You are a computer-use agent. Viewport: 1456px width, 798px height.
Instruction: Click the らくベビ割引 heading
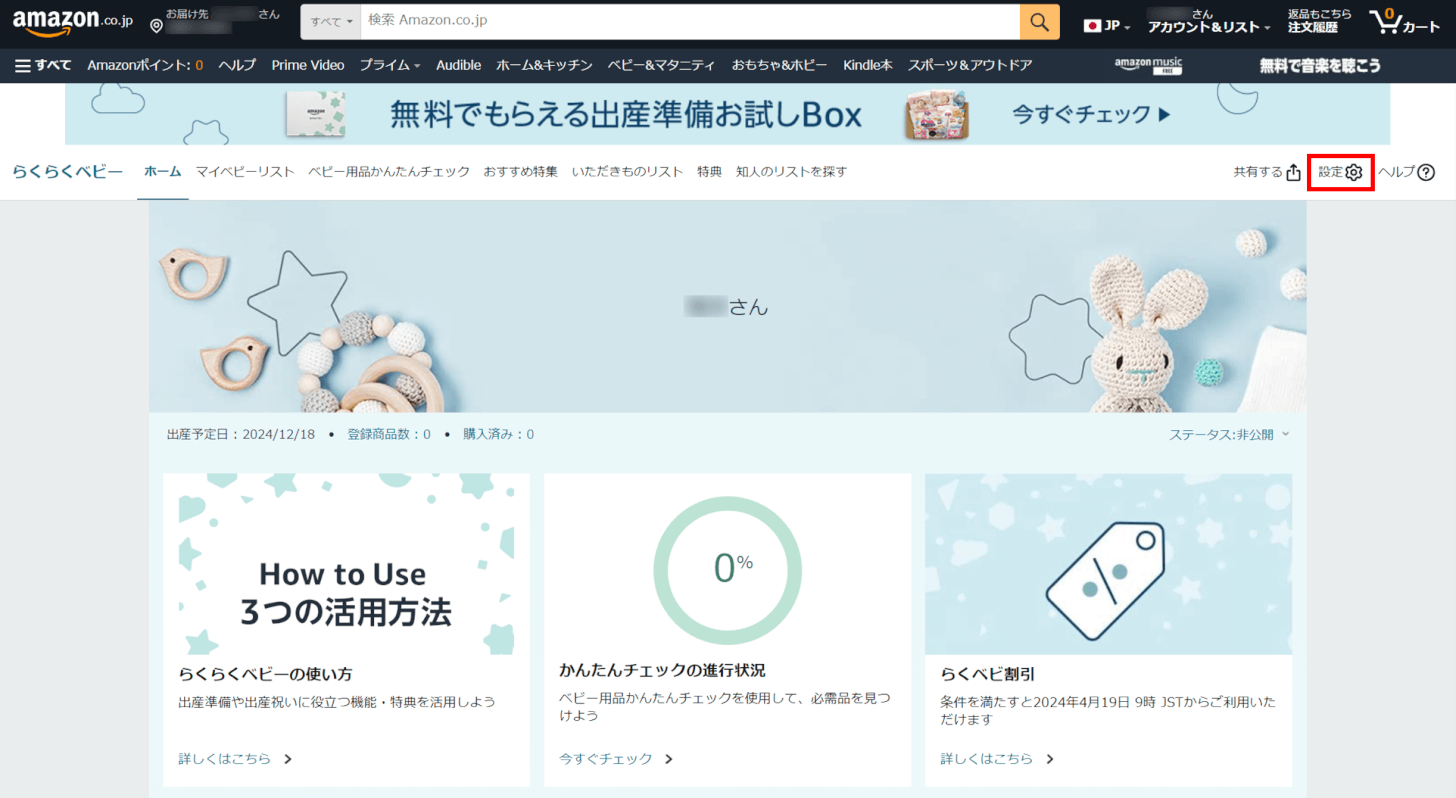987,674
